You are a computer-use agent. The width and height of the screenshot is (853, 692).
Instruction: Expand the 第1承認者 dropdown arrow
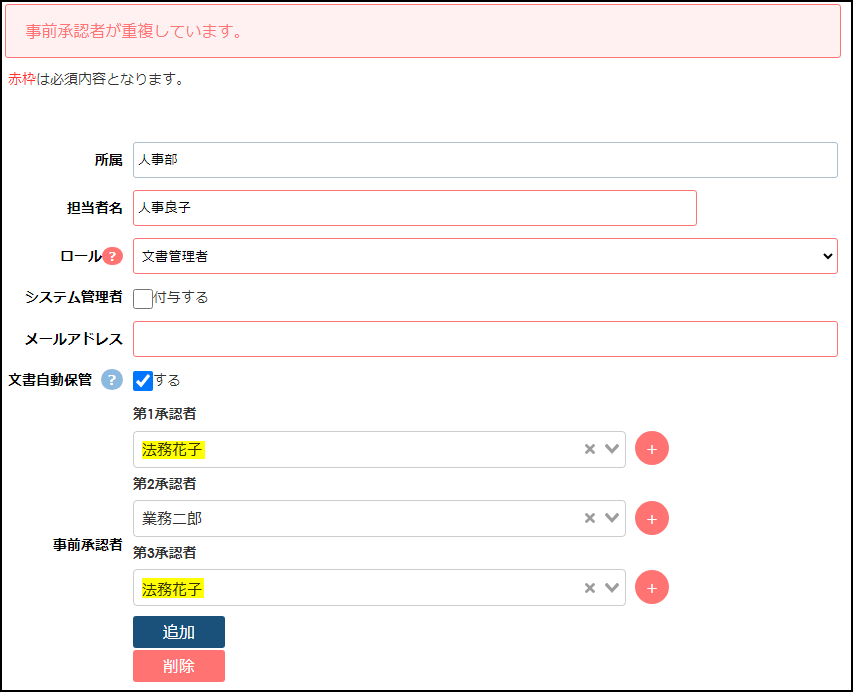pos(612,449)
